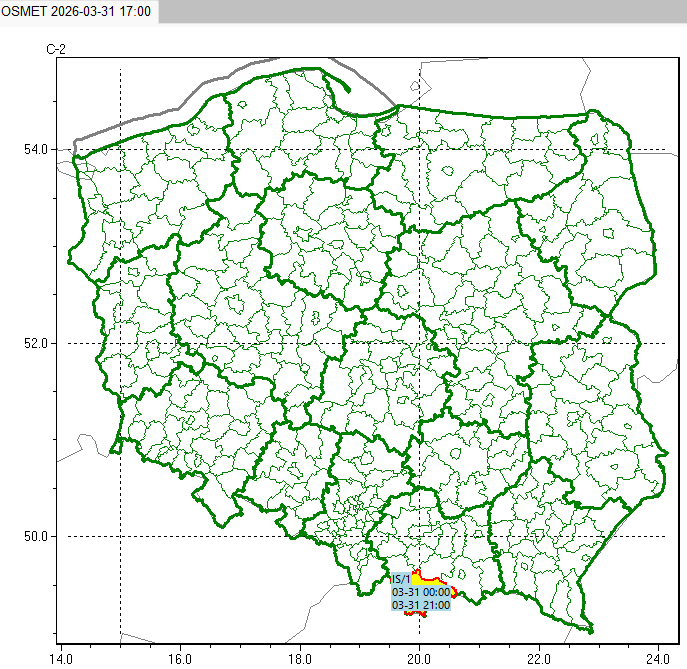Click the 03-31 21:00 end time text
This screenshot has height=669, width=687.
point(420,605)
